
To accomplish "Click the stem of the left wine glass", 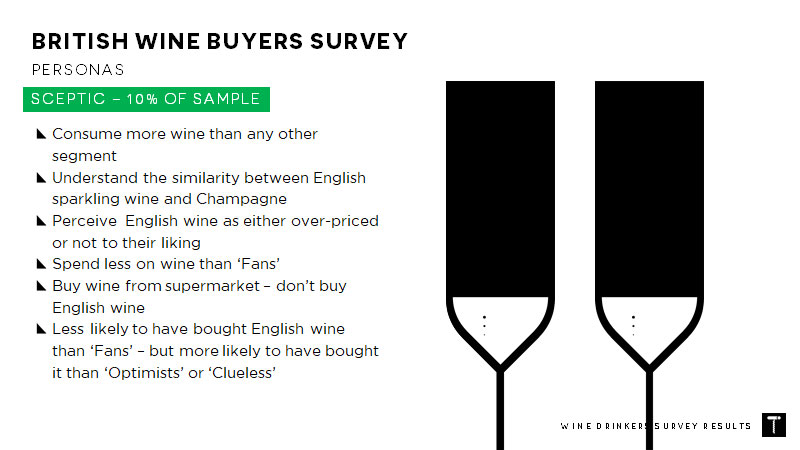I will click(x=499, y=410).
